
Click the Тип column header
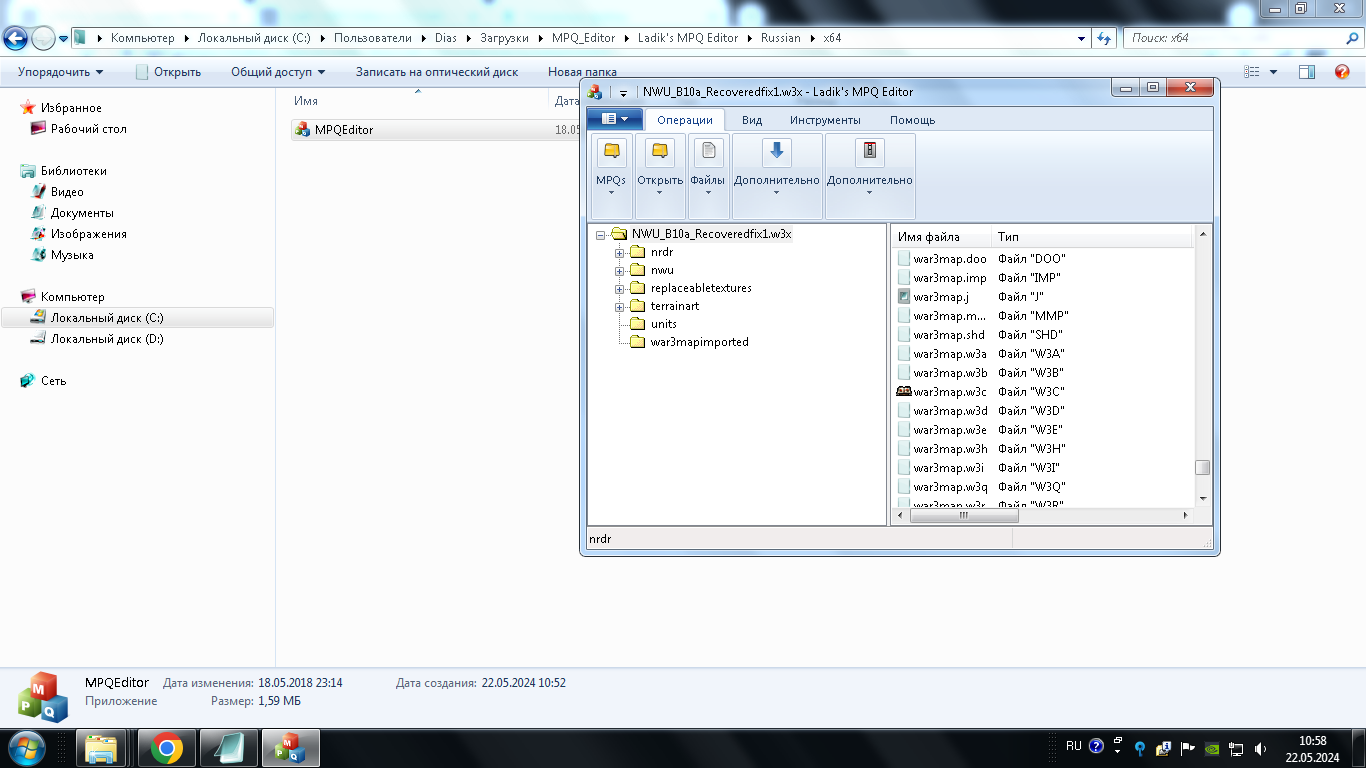pos(1093,237)
